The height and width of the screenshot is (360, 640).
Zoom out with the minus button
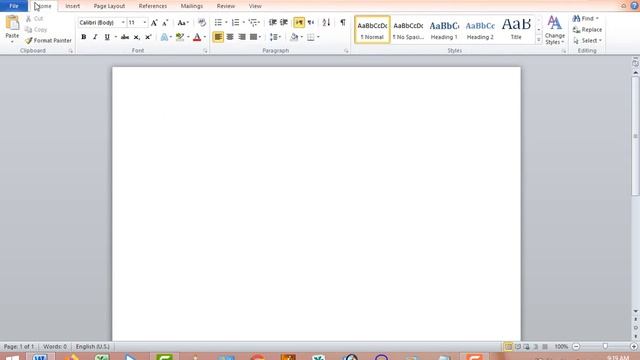click(x=576, y=347)
